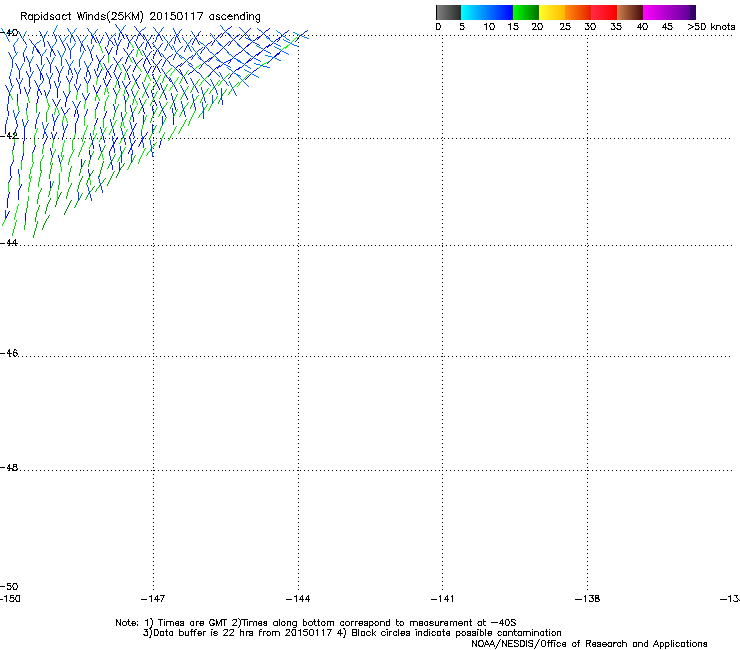Click the '>50 knots' legend label
This screenshot has width=740, height=650.
711,27
